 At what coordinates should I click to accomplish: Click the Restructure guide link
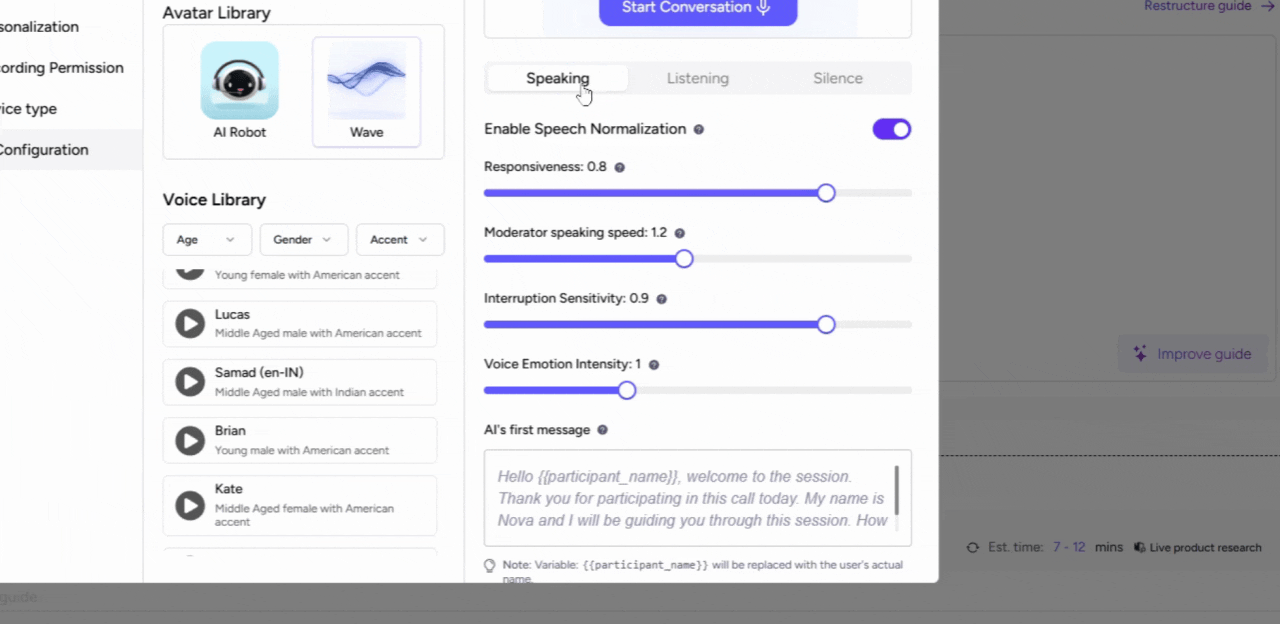pos(1197,6)
